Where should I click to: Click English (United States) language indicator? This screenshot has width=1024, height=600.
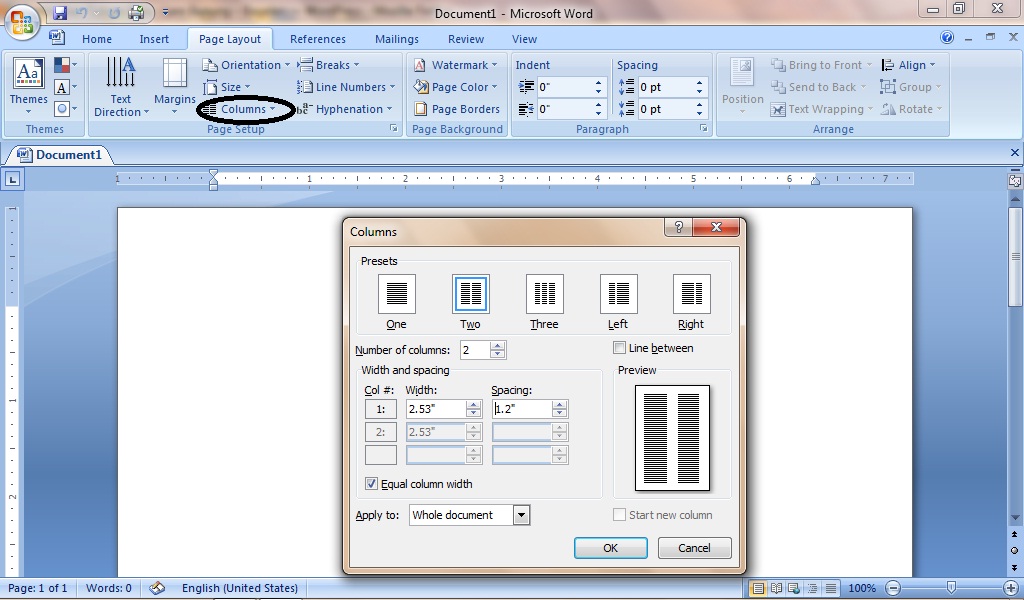[240, 588]
